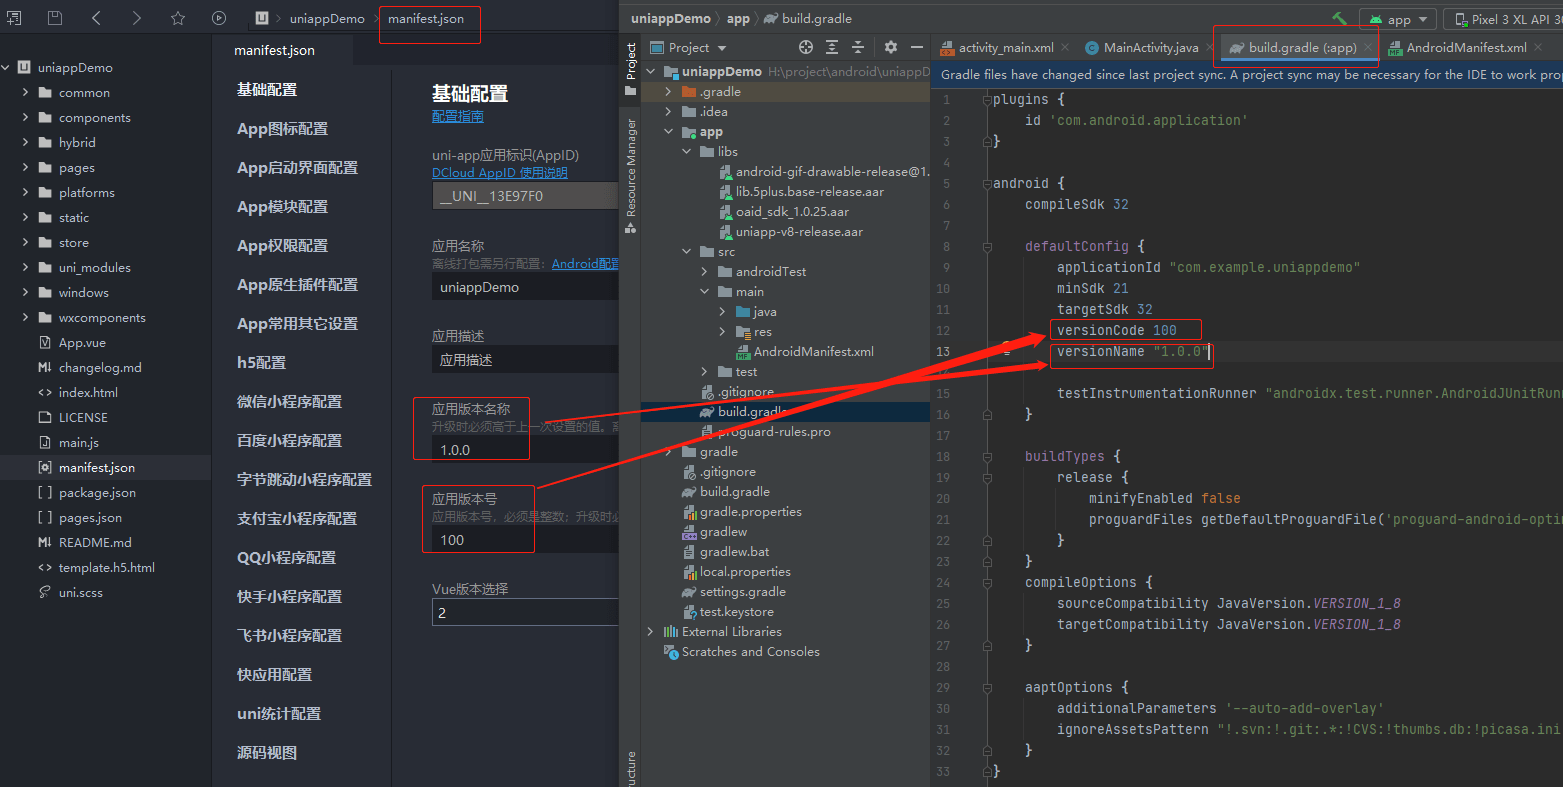Close the MainActivity.java editor tab
Viewport: 1563px width, 787px height.
click(1210, 47)
